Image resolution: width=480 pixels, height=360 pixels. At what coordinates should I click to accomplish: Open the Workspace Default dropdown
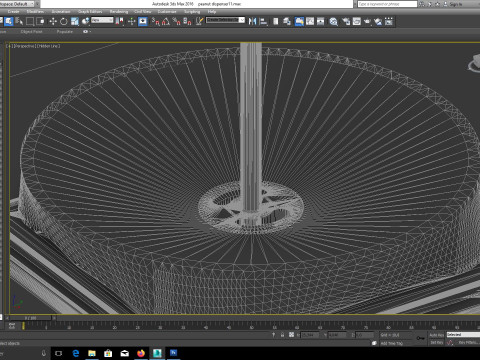(17, 4)
